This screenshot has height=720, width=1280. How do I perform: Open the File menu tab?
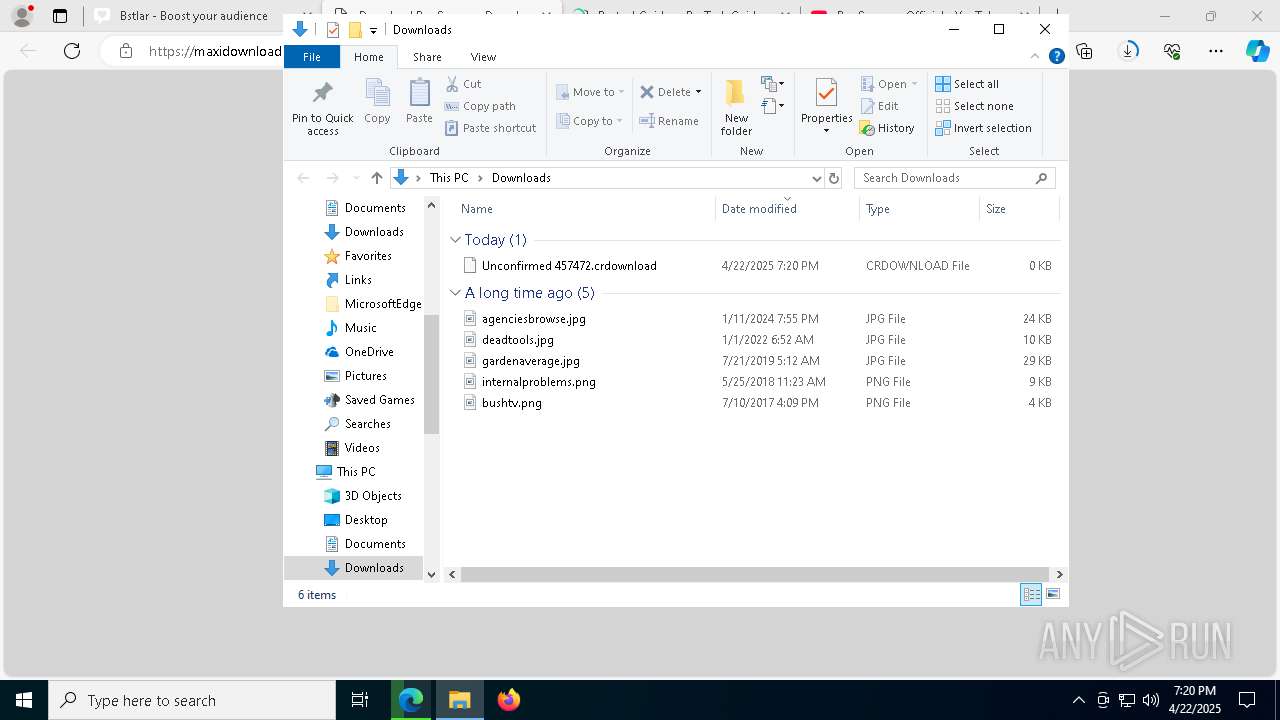click(x=312, y=57)
